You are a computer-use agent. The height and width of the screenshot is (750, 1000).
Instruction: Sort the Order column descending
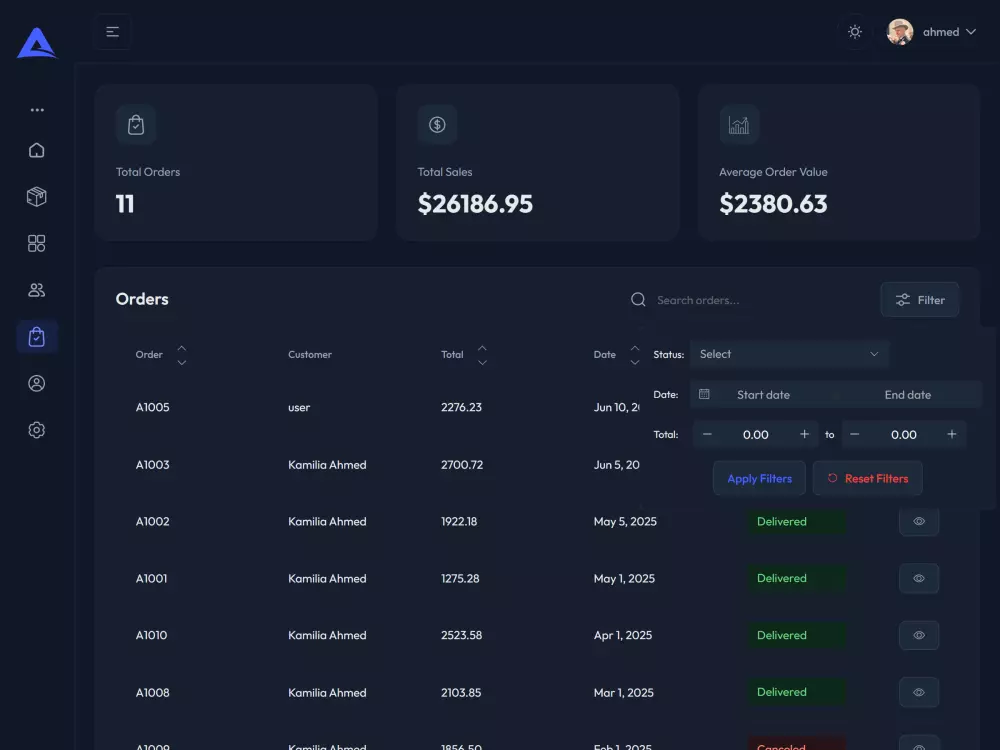[182, 362]
